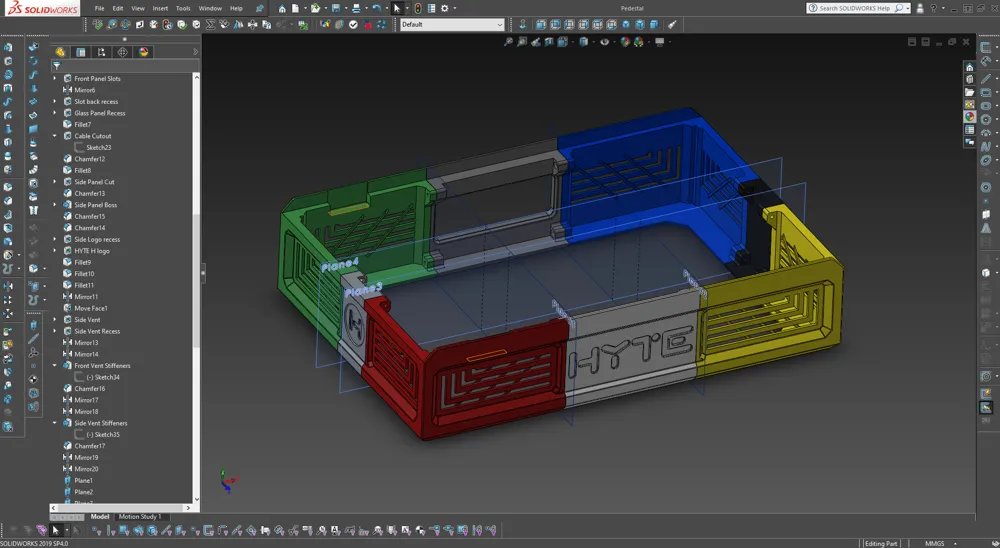The height and width of the screenshot is (548, 1000).
Task: Pin the menu bar with pushpin icon
Action: click(x=260, y=8)
